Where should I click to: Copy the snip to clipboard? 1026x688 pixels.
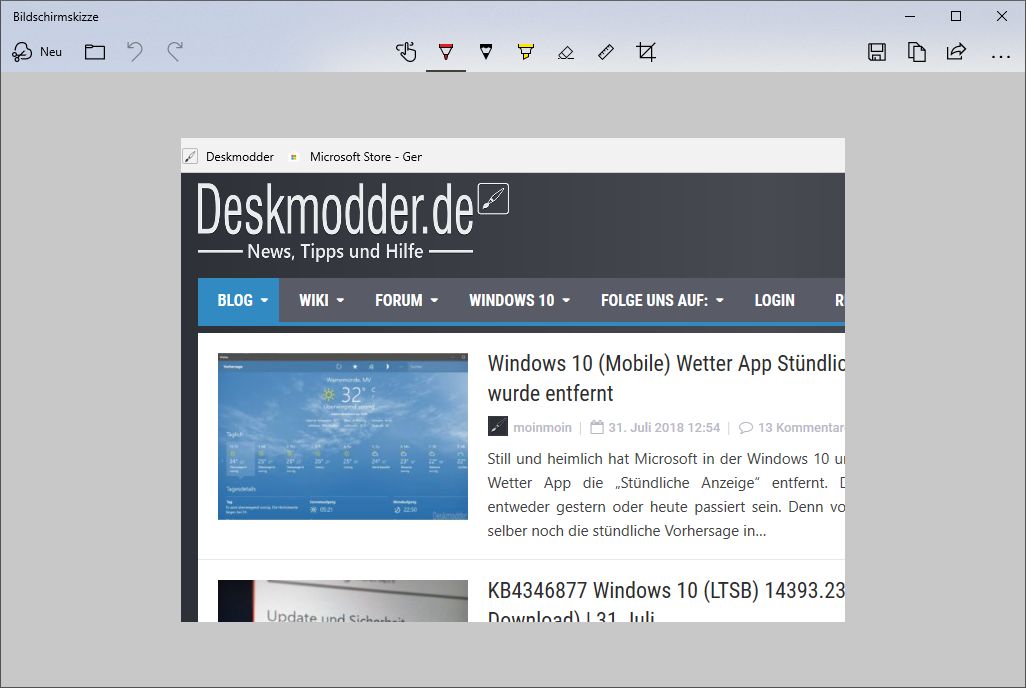tap(917, 52)
